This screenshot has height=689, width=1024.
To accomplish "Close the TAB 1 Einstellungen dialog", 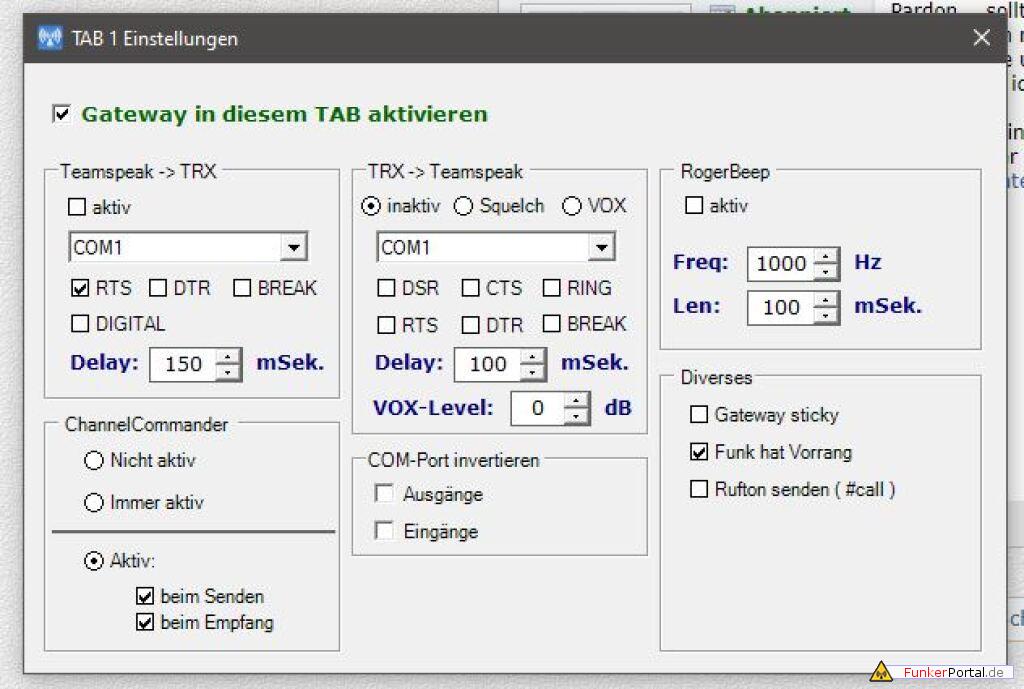I will point(981,38).
